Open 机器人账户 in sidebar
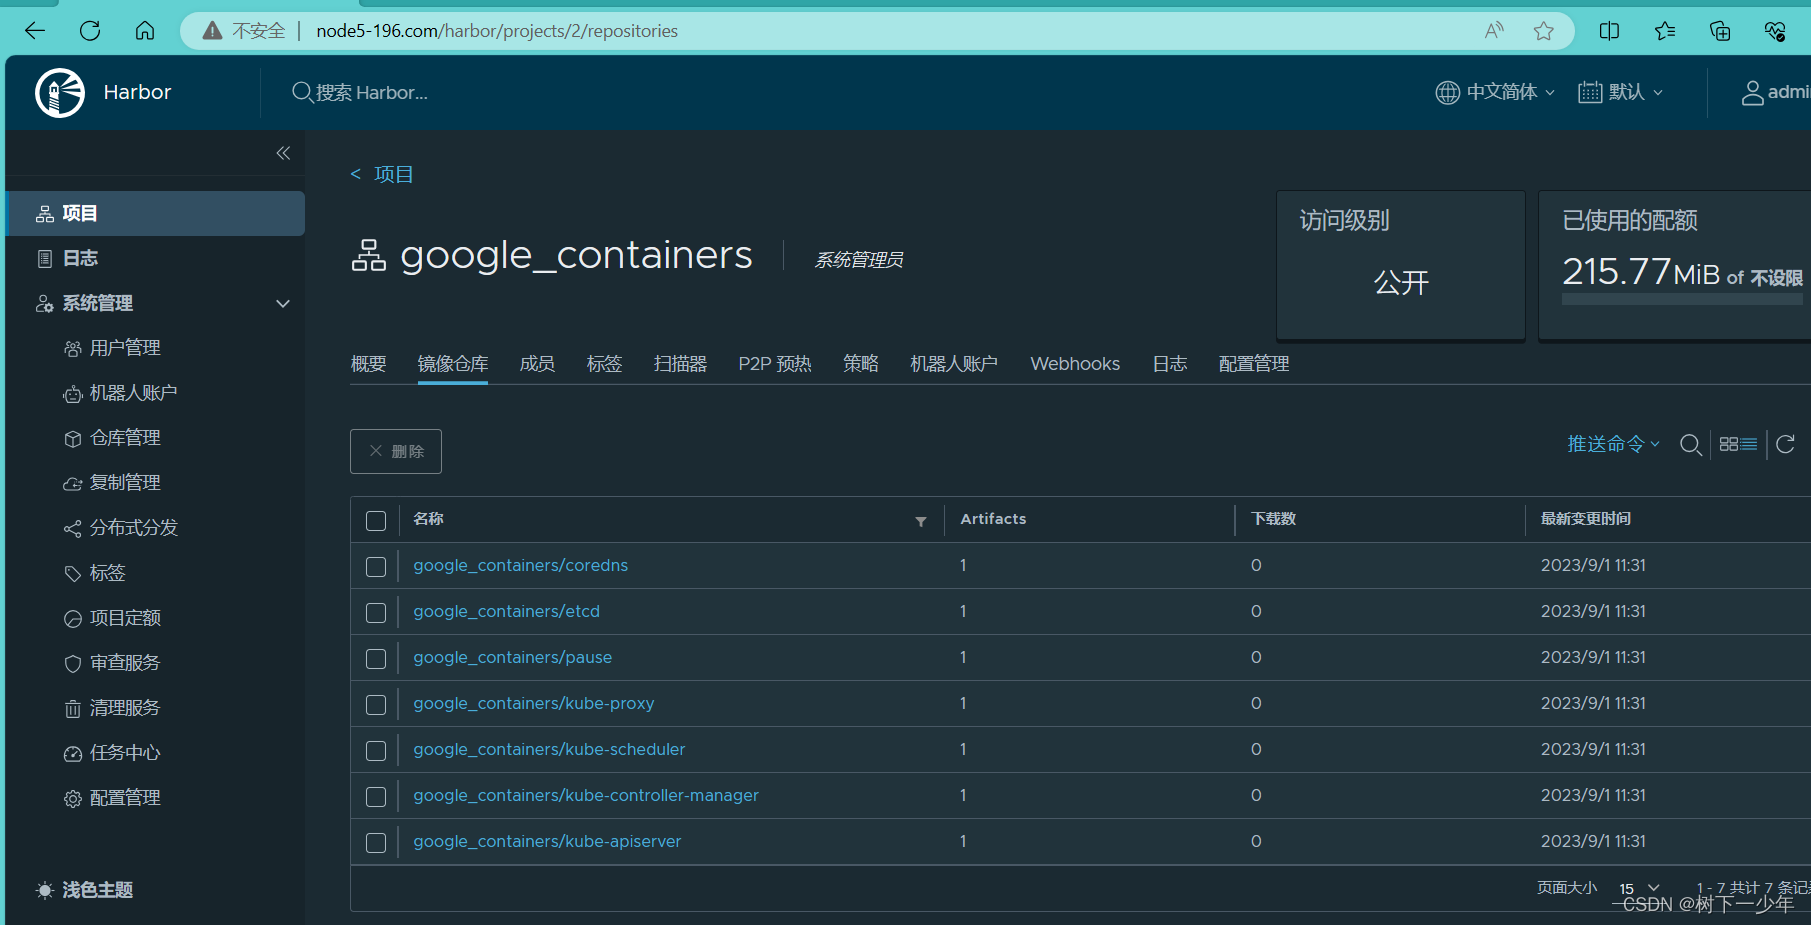1811x925 pixels. (133, 393)
